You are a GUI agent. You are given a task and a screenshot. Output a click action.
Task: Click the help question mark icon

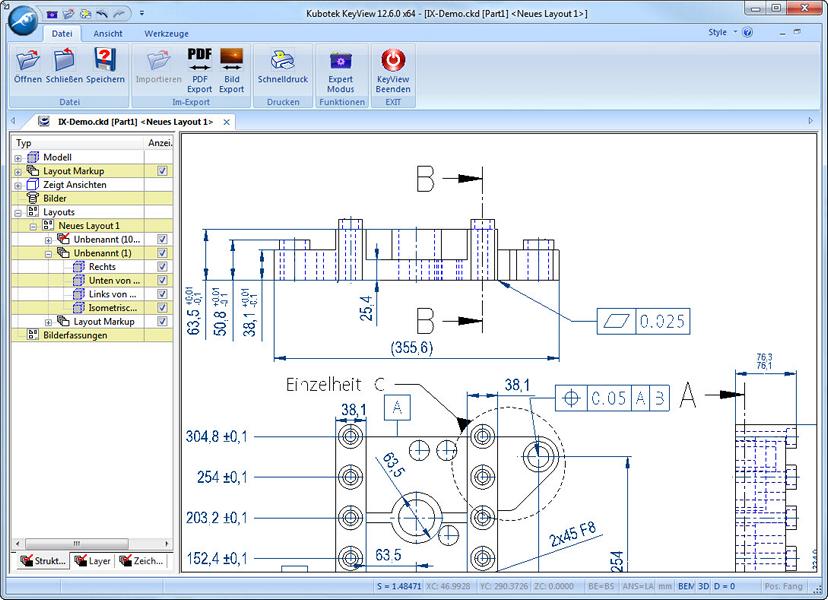[x=747, y=32]
